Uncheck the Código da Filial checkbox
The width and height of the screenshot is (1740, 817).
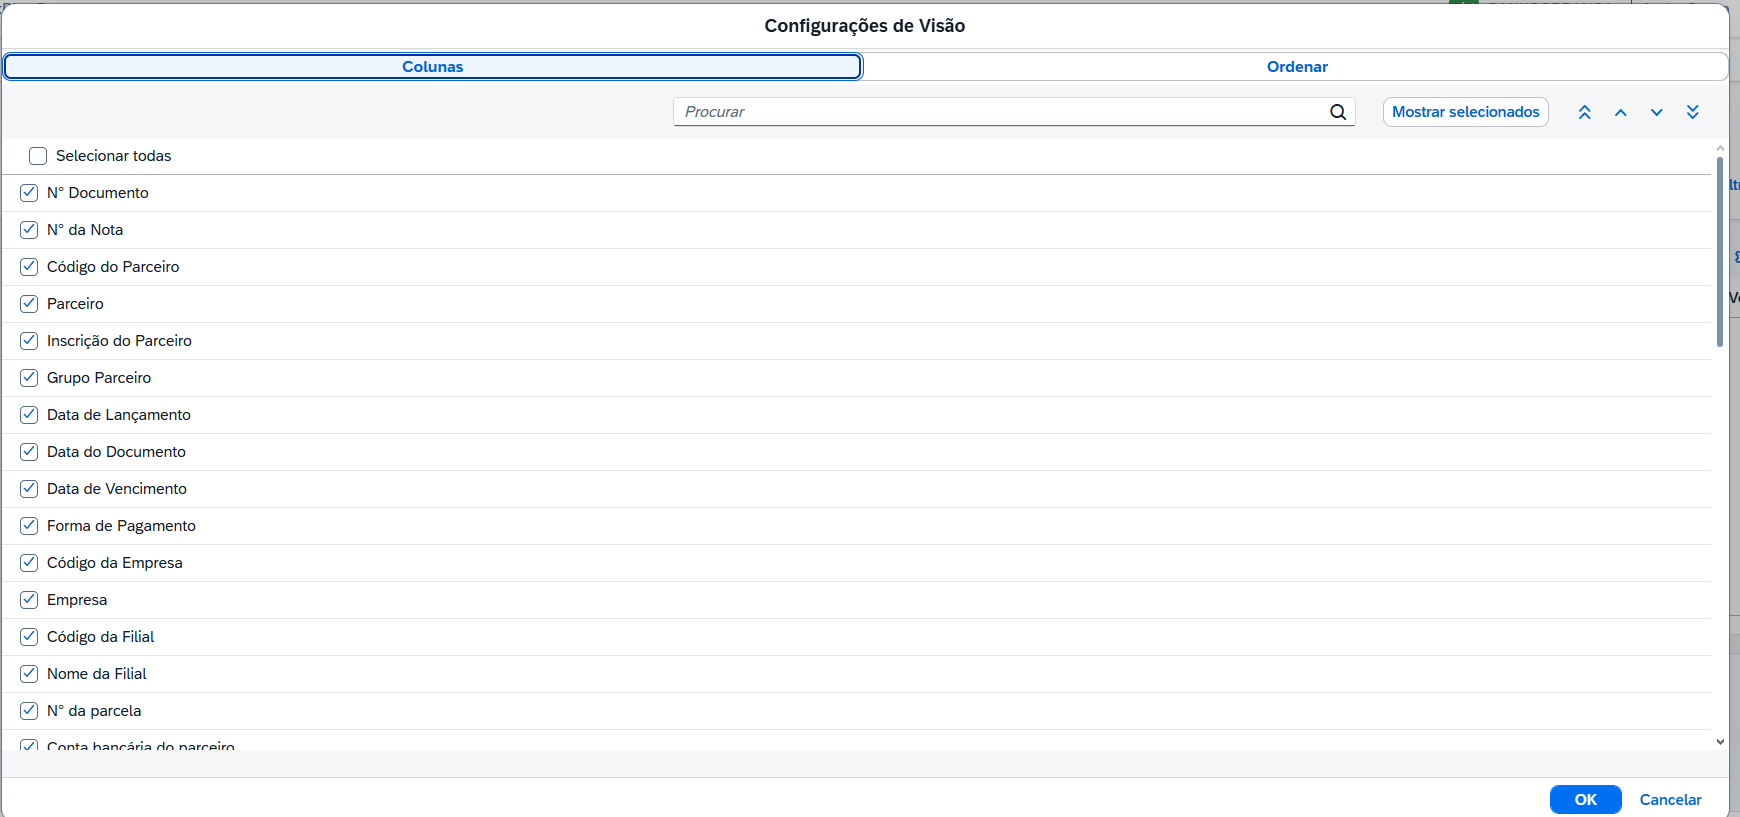click(x=29, y=637)
